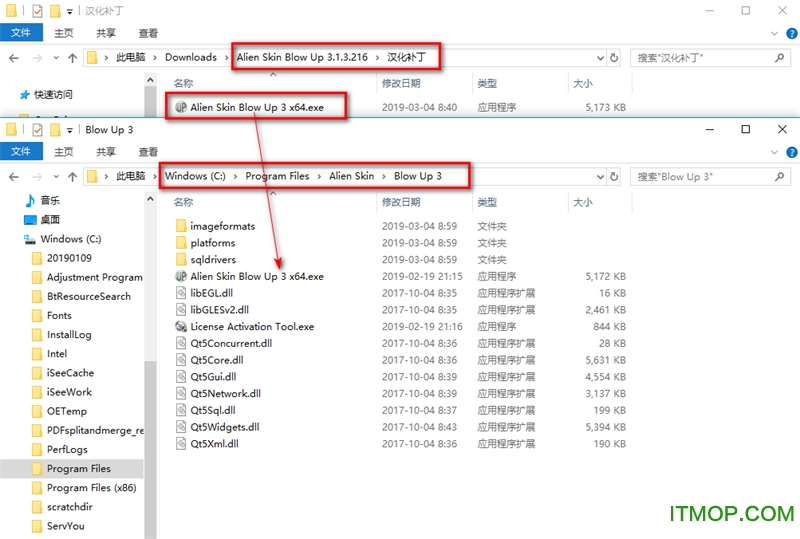
Task: Select the Qt5Network.dll file
Action: 226,394
